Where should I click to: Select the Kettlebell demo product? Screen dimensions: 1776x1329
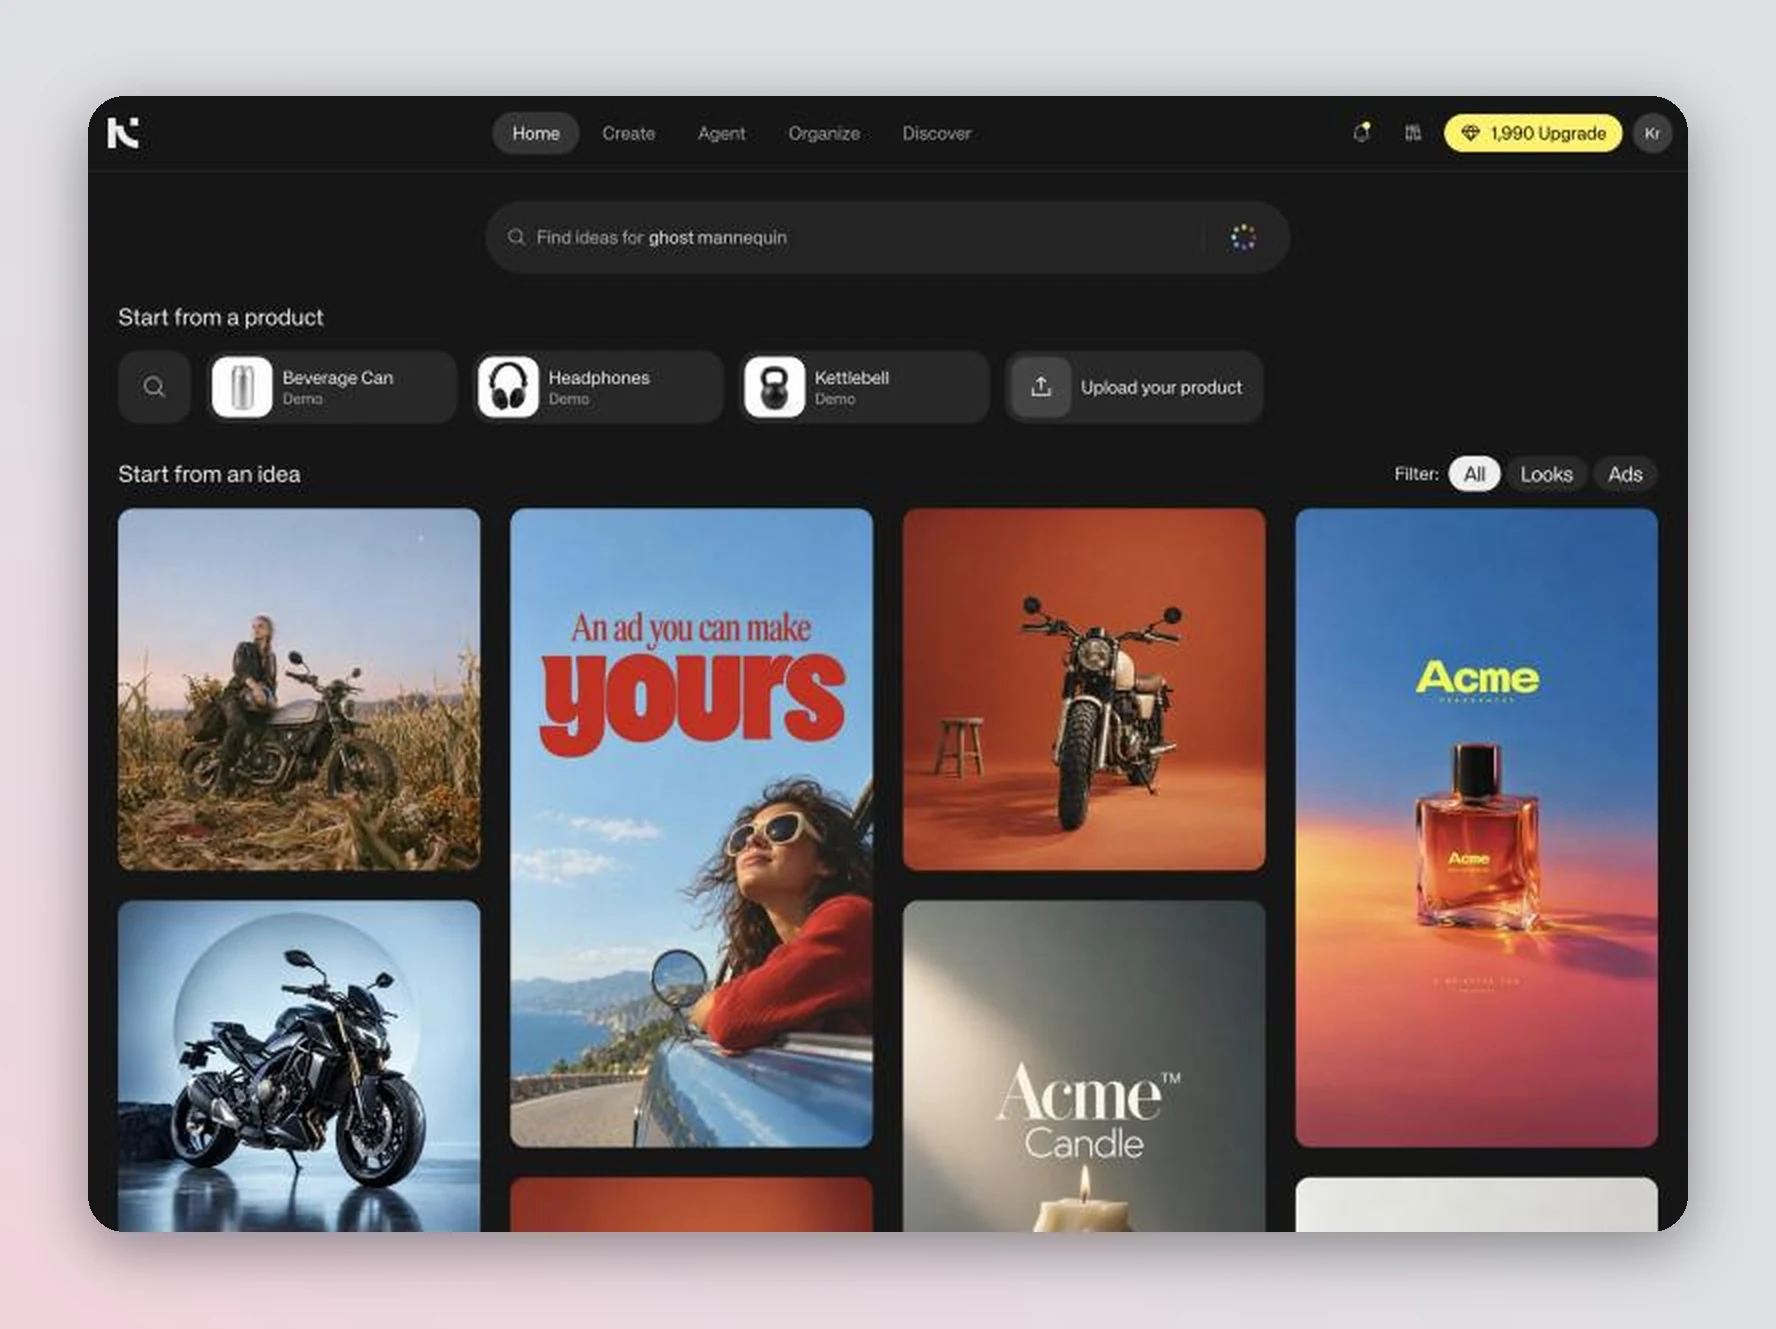tap(864, 387)
